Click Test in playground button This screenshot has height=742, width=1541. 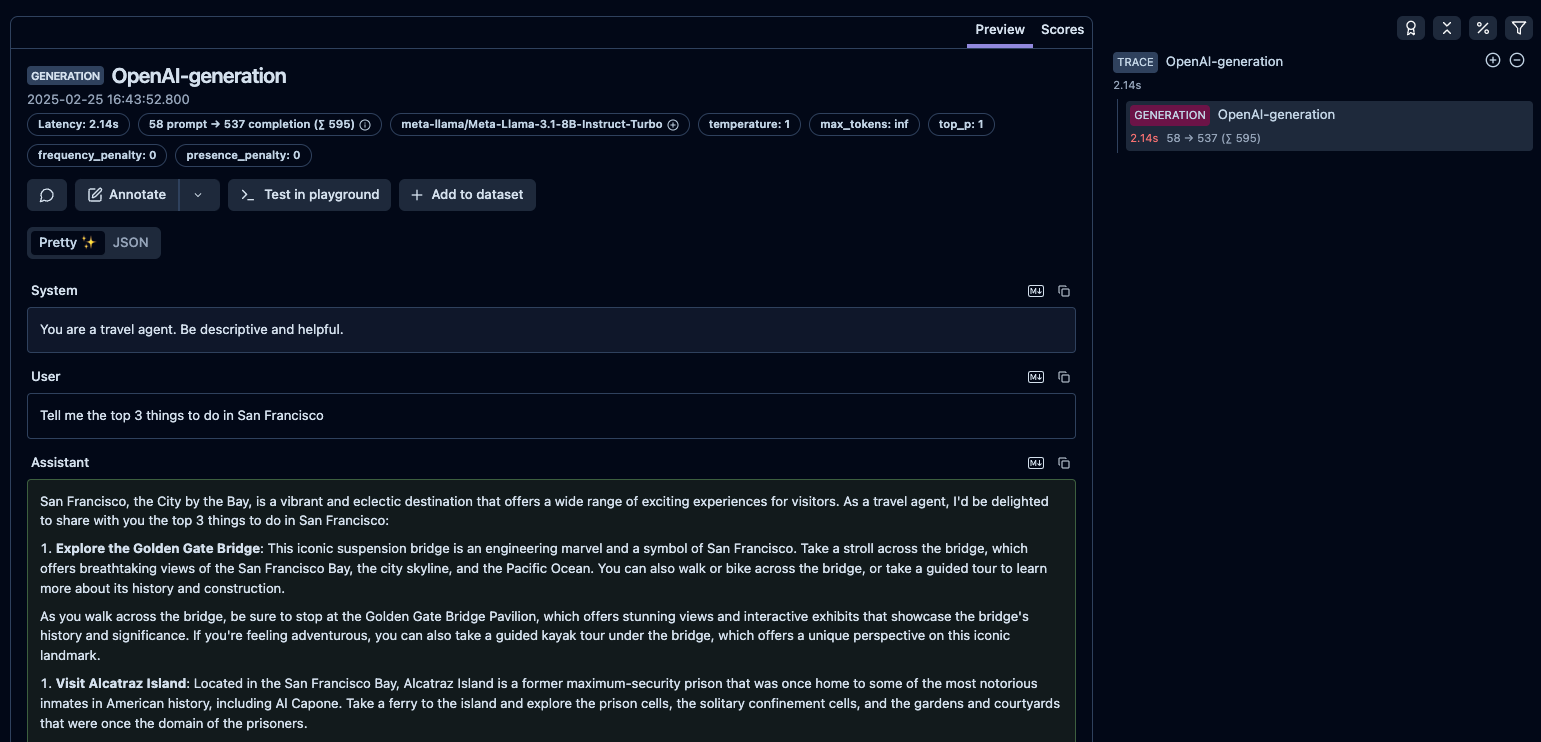310,195
